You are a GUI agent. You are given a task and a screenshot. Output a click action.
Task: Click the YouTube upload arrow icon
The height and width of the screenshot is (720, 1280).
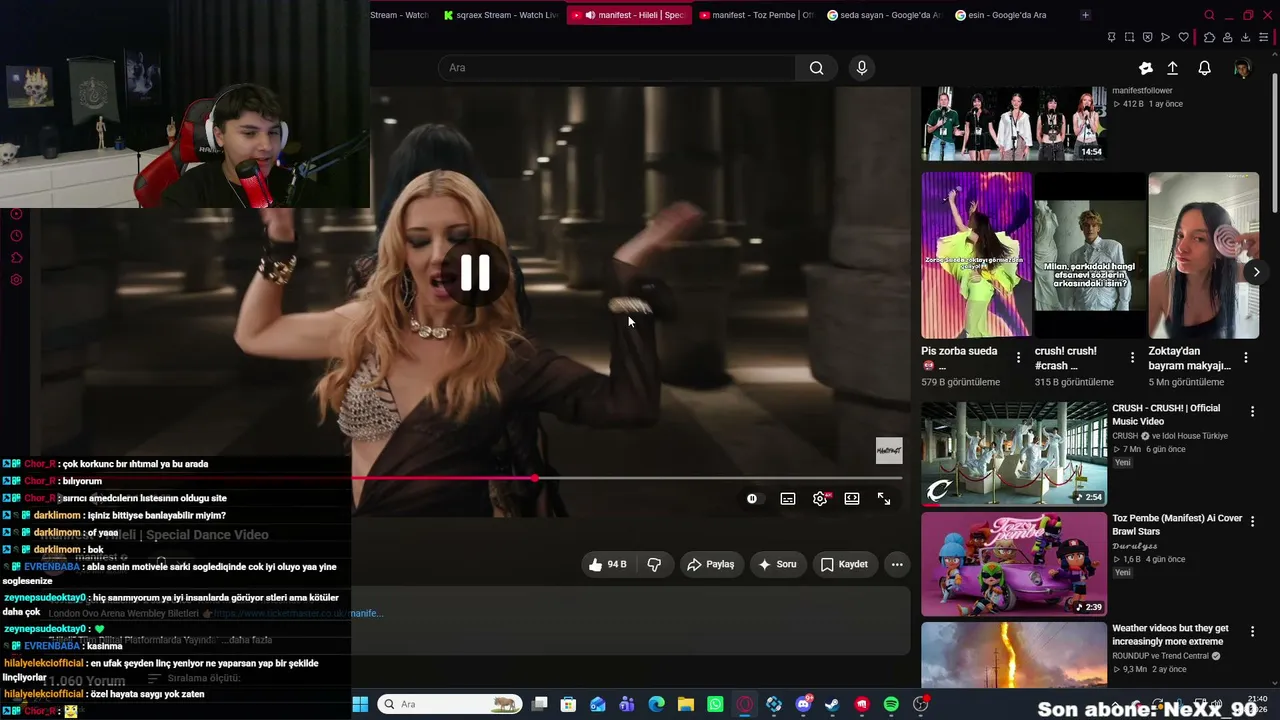1173,68
